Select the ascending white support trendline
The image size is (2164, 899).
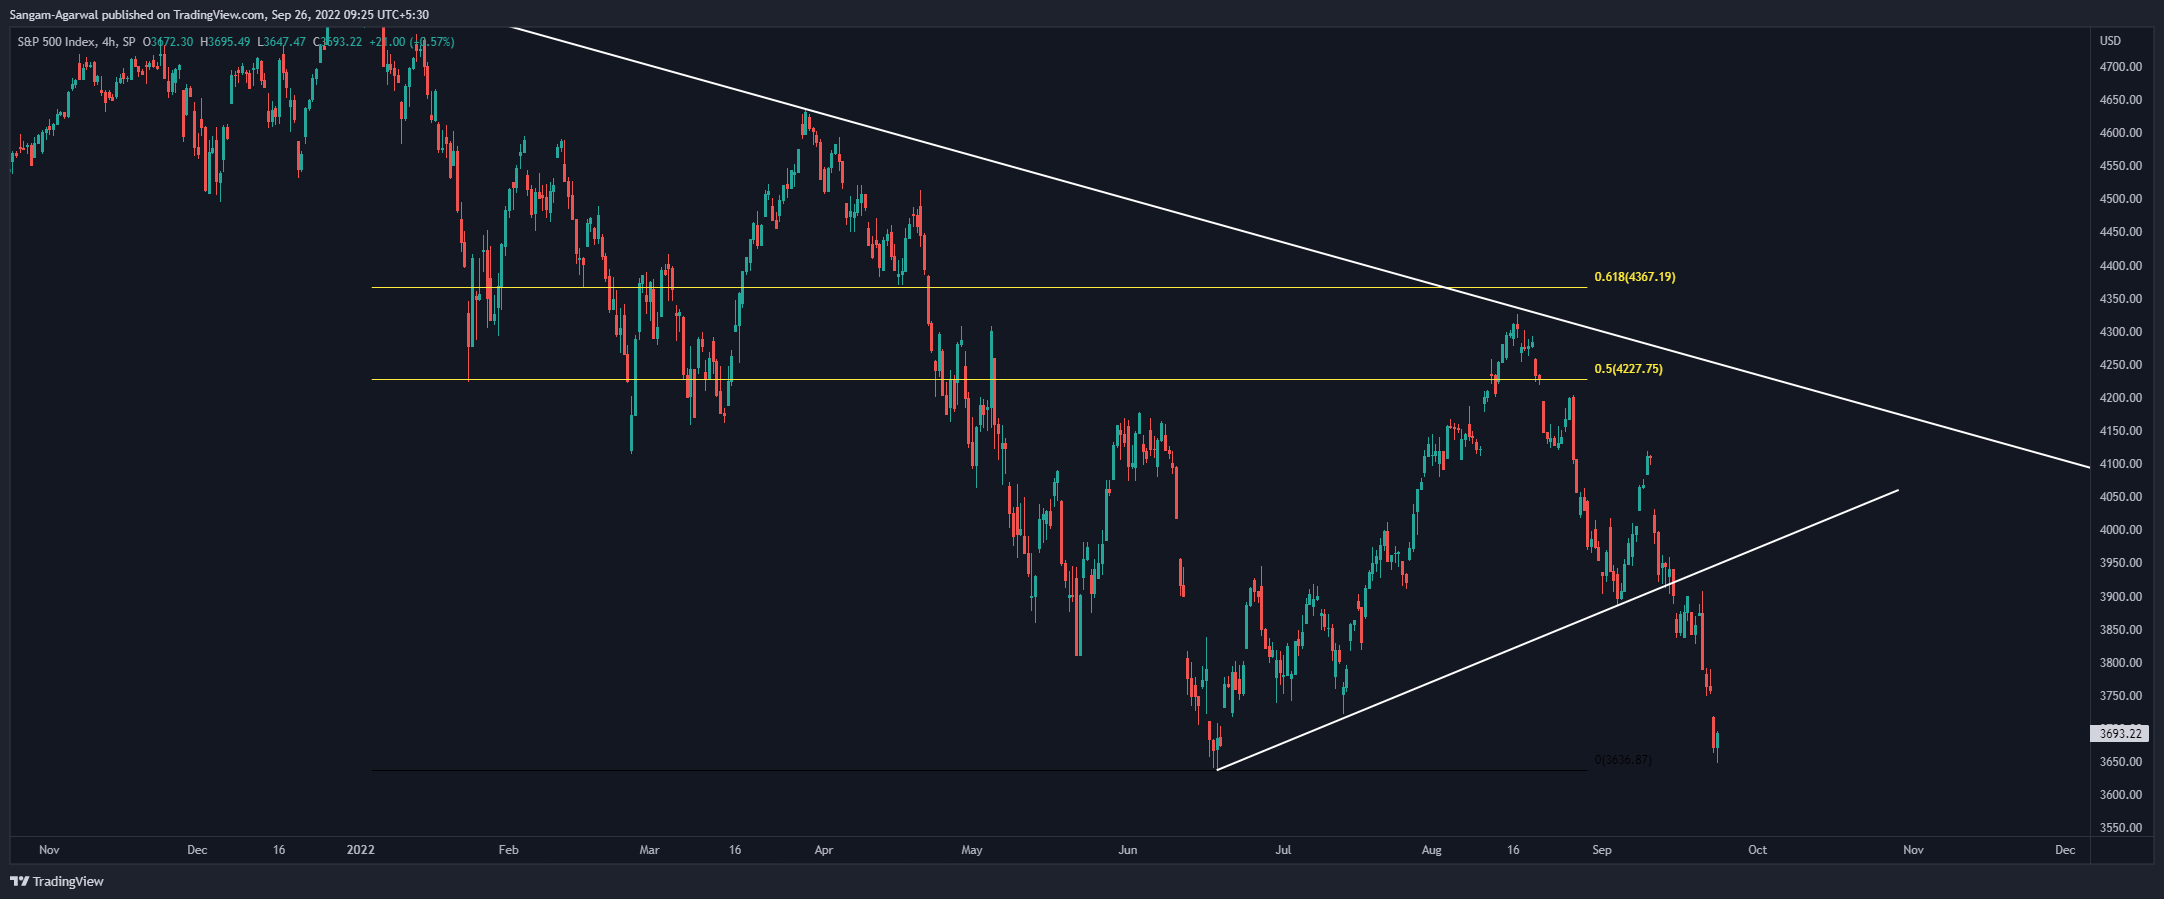click(x=1557, y=630)
